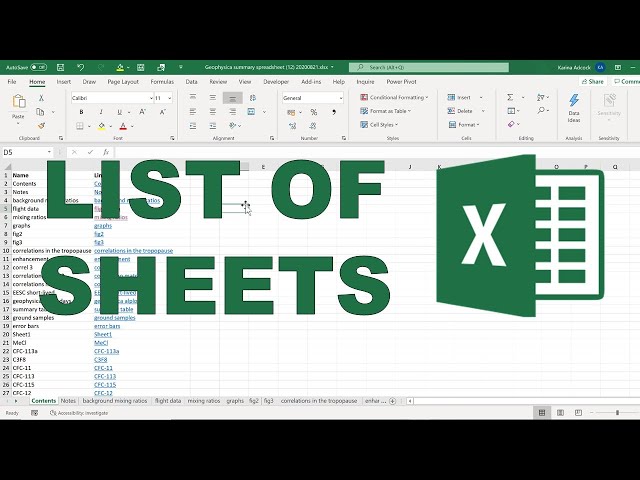Click the Clear eraser icon
Image resolution: width=640 pixels, height=480 pixels.
511,124
